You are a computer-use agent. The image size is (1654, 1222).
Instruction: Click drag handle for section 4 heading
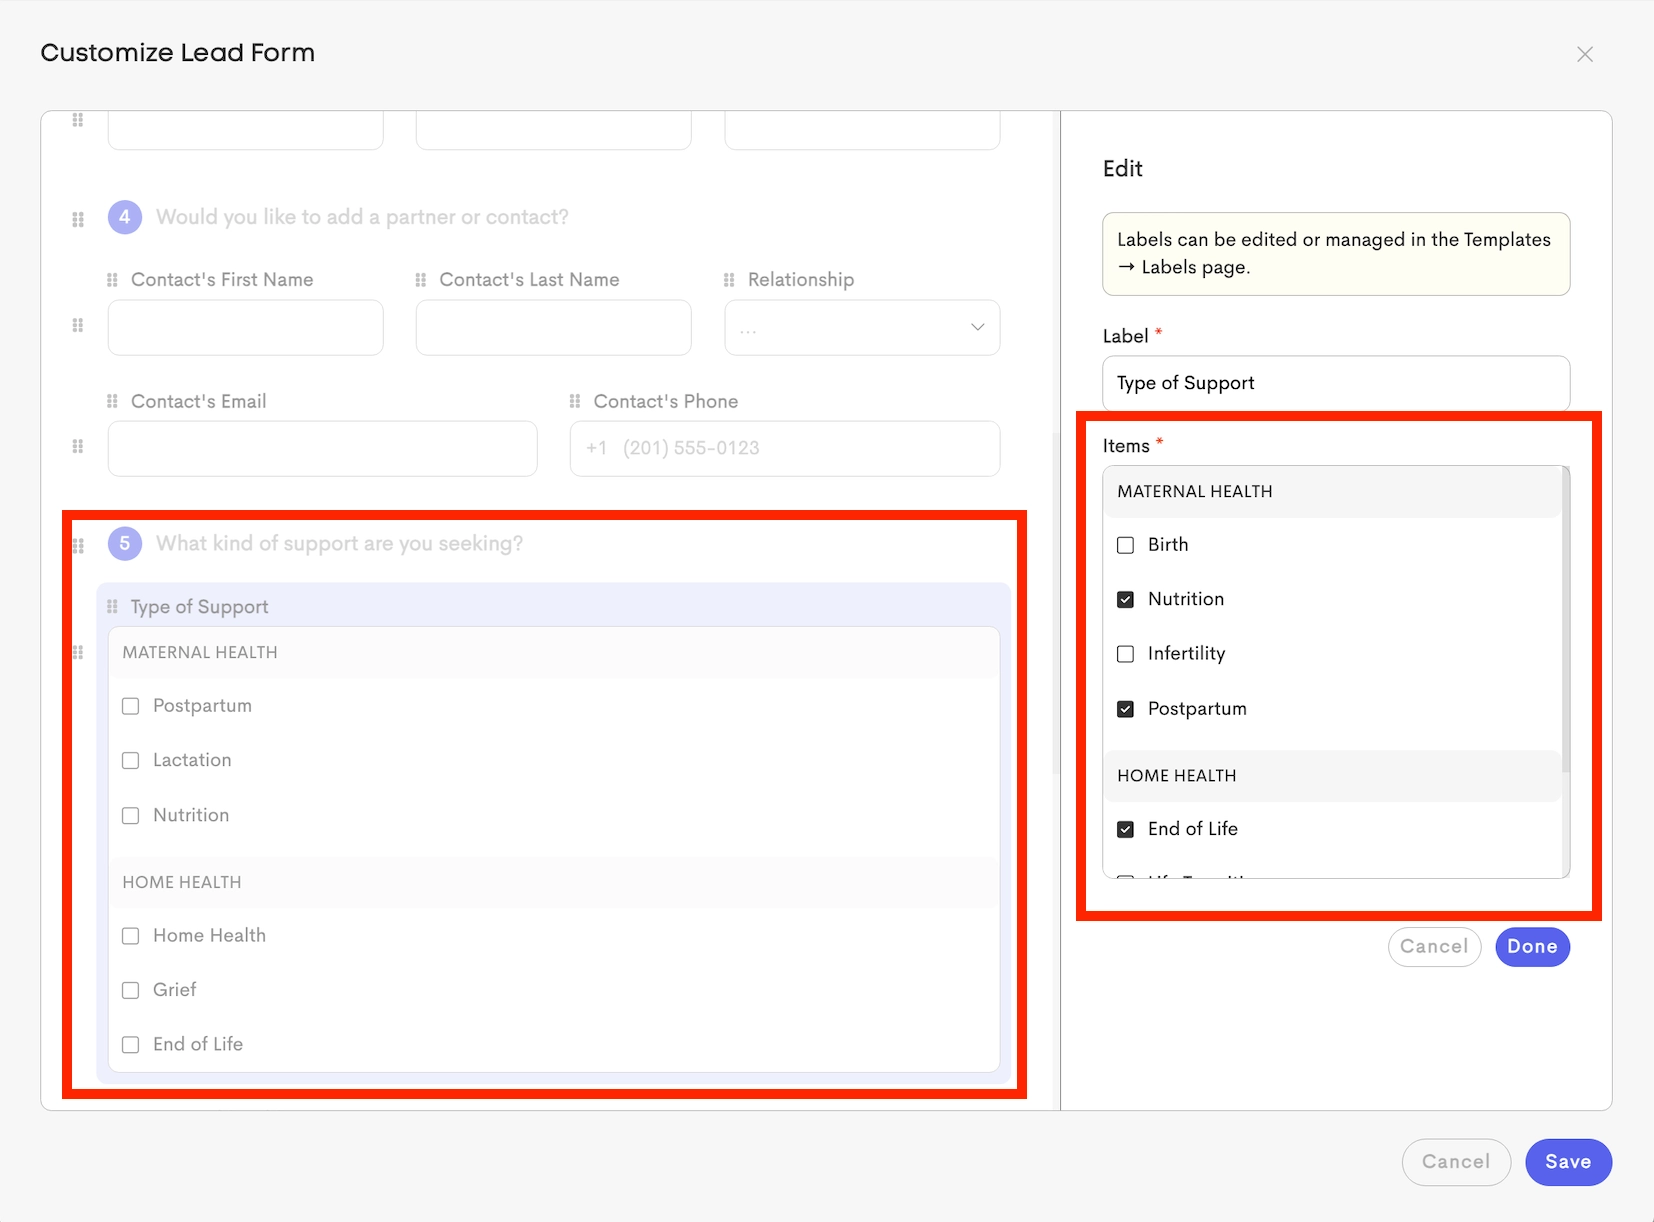click(x=78, y=219)
